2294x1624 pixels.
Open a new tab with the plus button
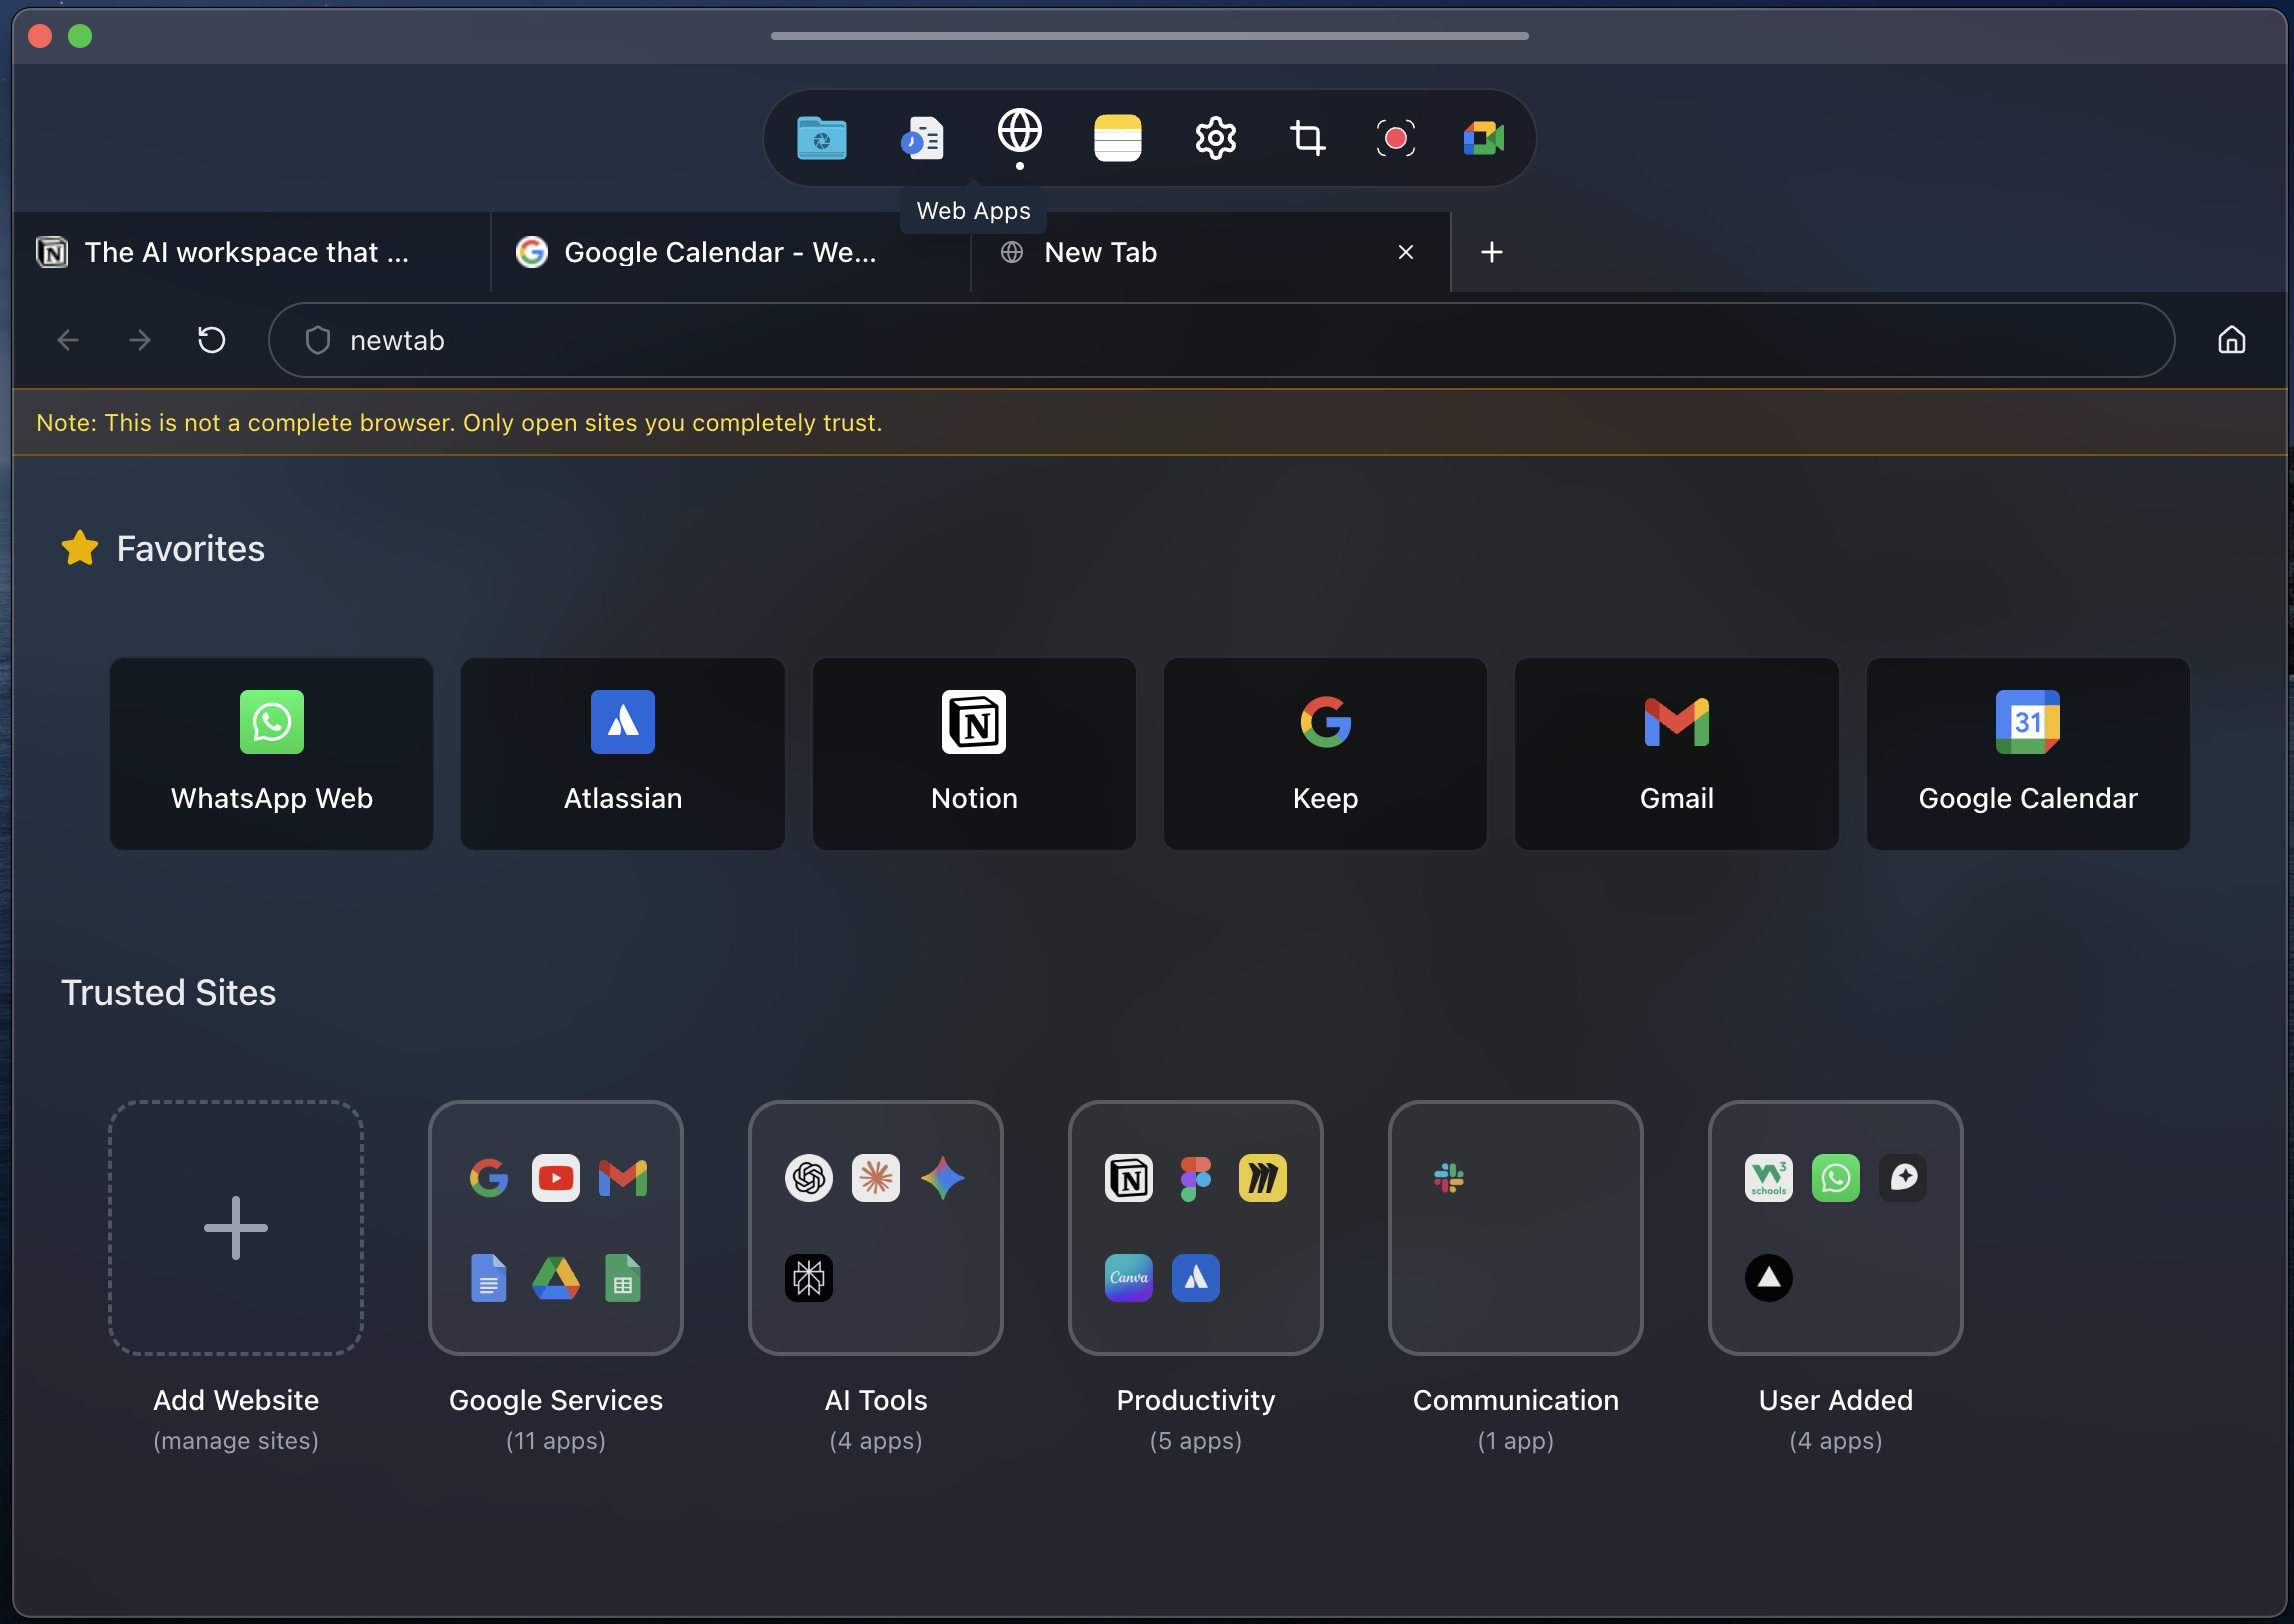pos(1491,252)
